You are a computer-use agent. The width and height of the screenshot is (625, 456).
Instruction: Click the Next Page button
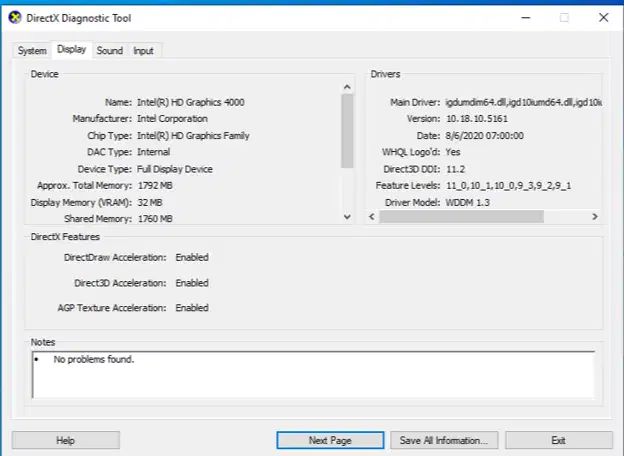coord(330,440)
